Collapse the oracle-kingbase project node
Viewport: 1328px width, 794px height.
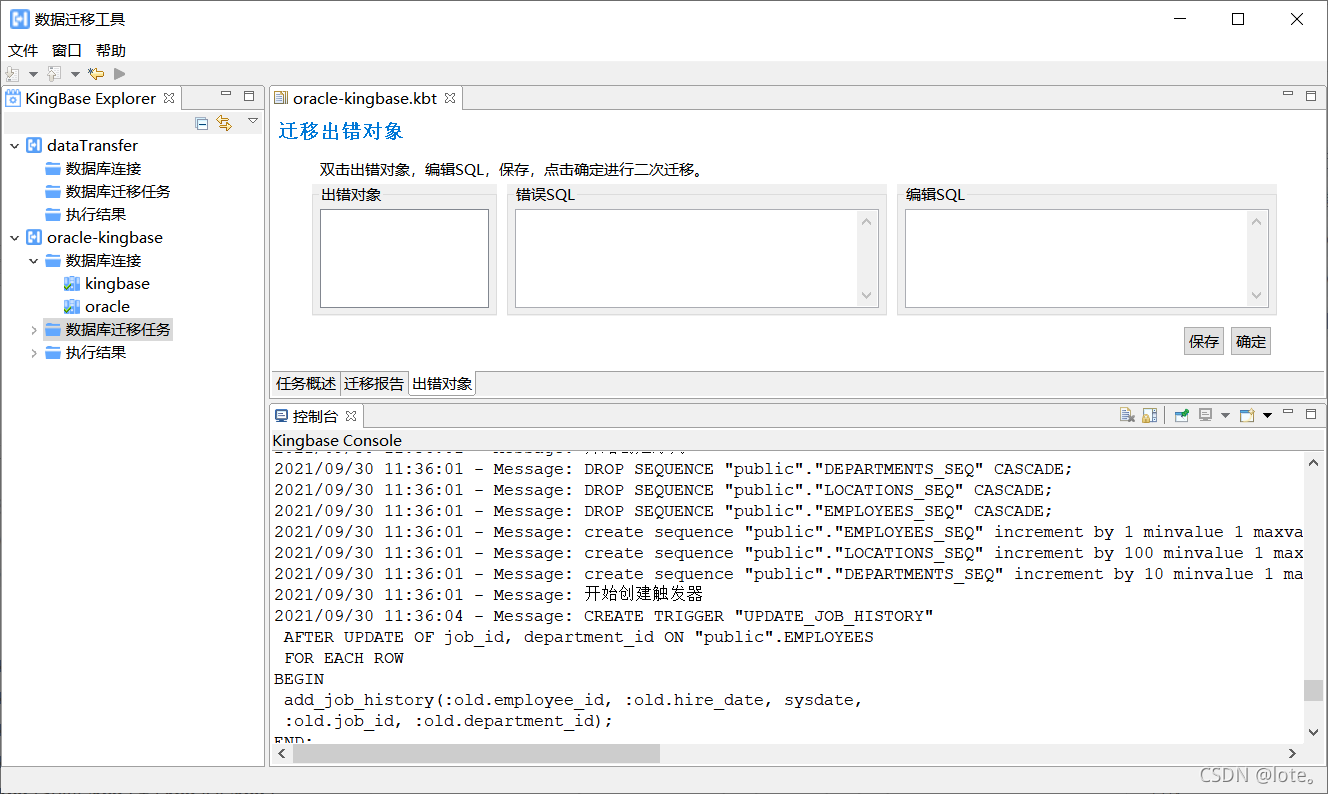(x=14, y=238)
